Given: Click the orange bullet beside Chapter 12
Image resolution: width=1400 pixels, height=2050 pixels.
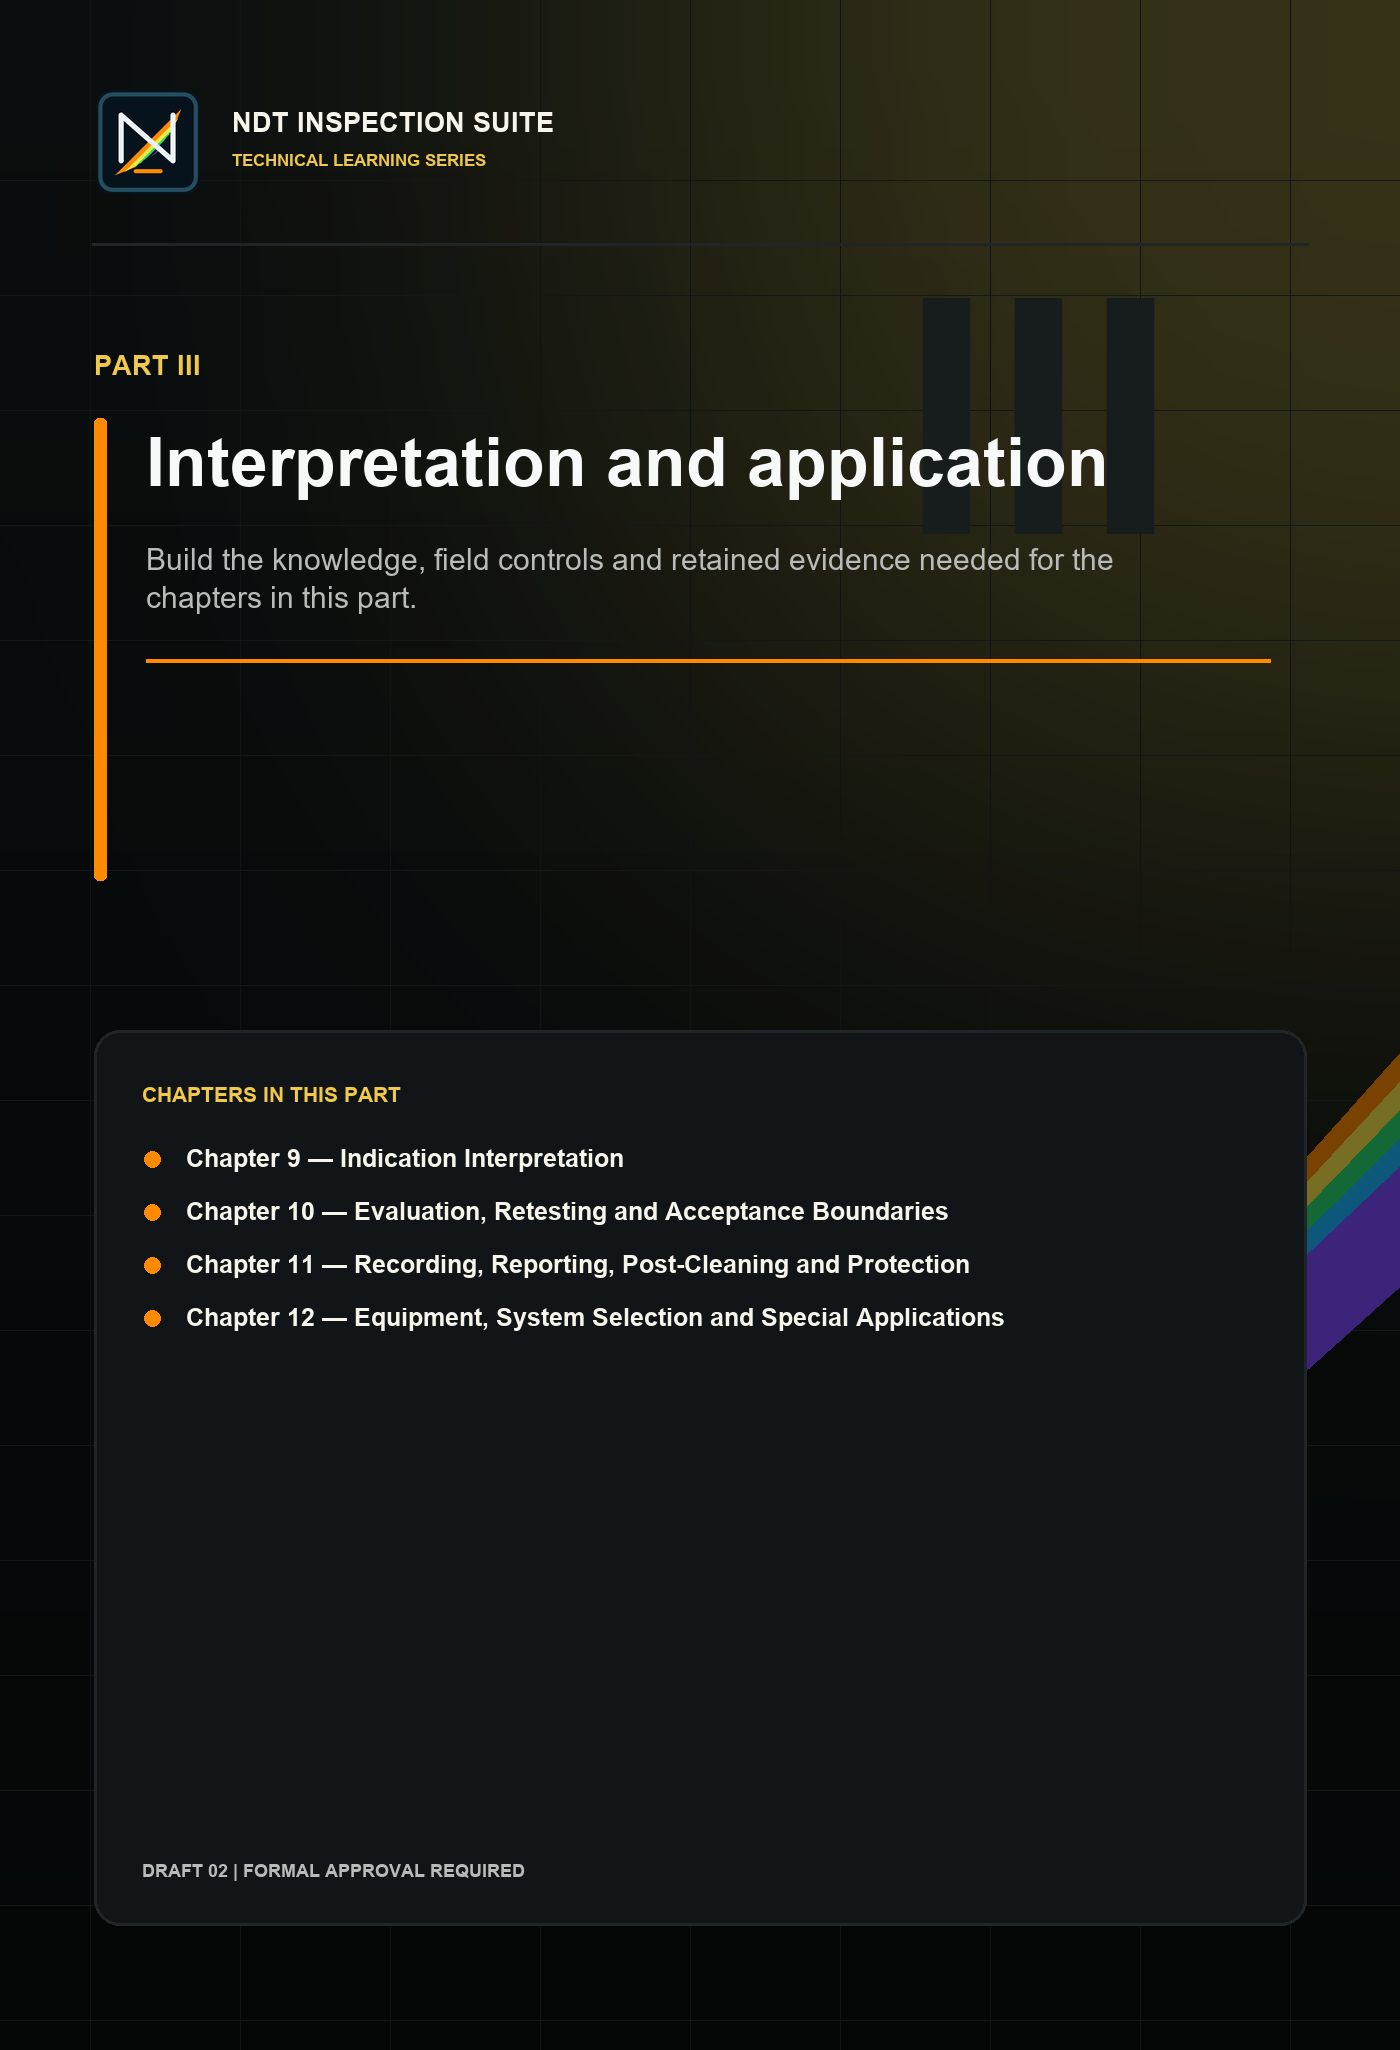Looking at the screenshot, I should [x=153, y=1318].
